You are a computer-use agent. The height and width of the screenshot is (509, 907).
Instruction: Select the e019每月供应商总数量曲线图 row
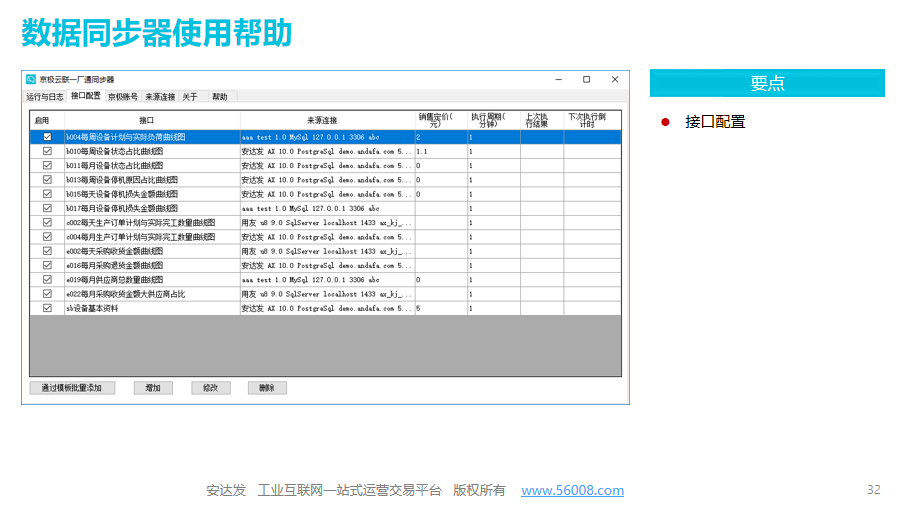[150, 280]
